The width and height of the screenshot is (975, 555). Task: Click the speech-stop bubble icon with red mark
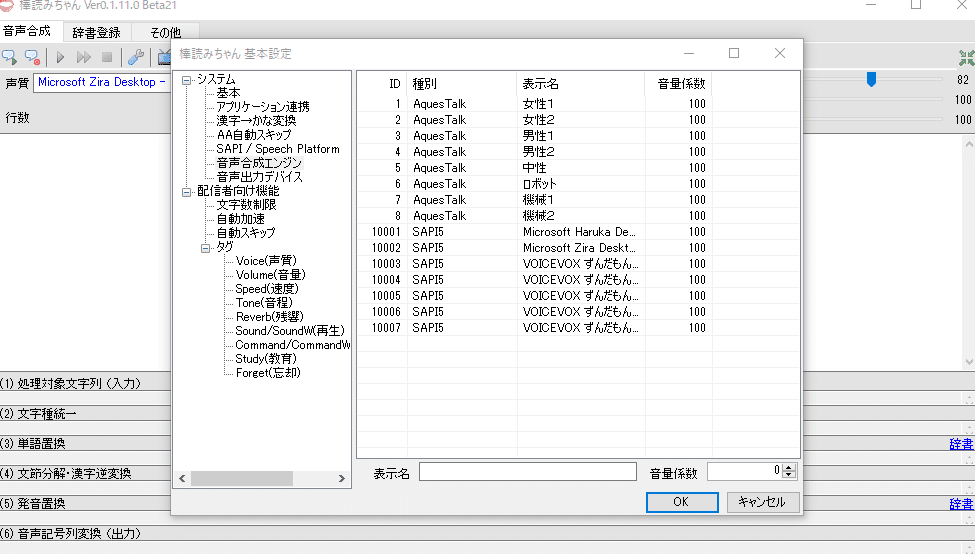32,57
